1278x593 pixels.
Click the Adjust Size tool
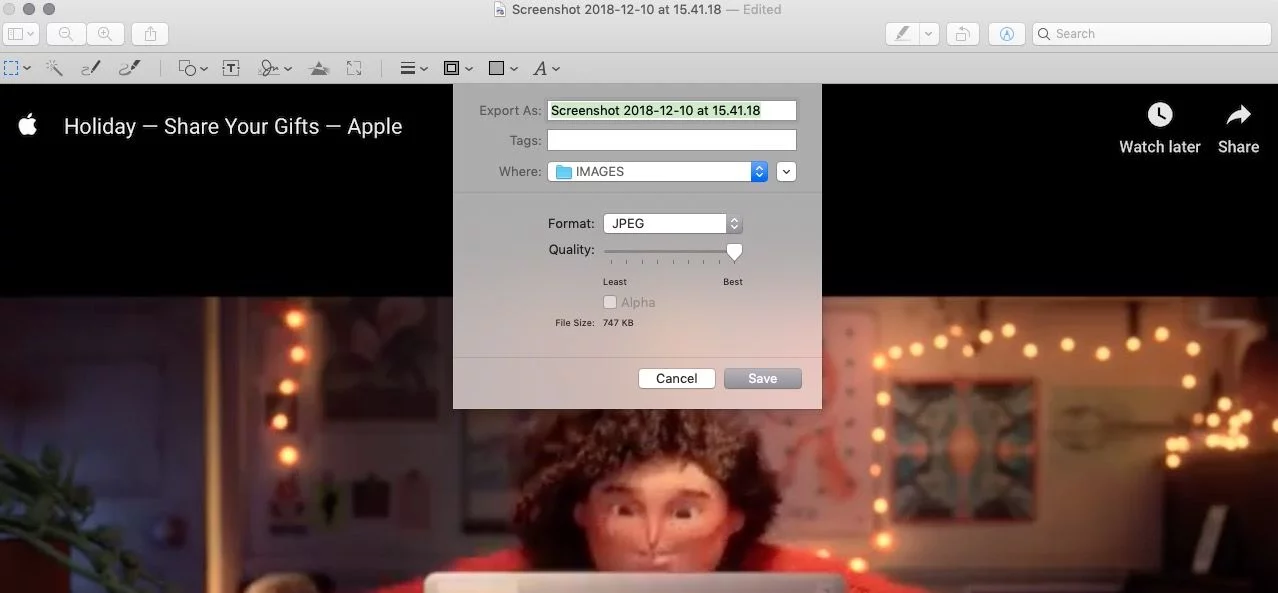click(x=353, y=68)
